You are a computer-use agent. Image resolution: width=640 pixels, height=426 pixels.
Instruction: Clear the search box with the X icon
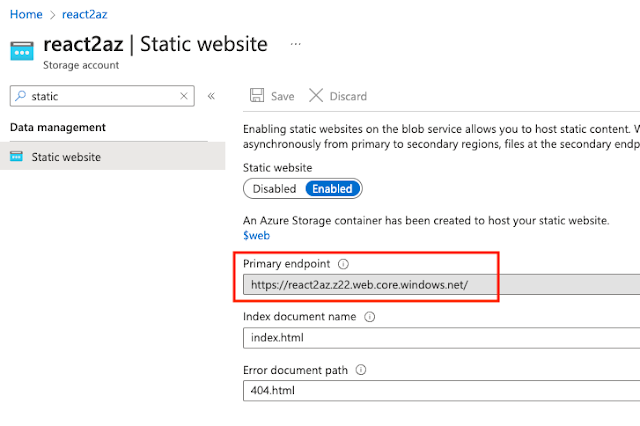pos(184,96)
